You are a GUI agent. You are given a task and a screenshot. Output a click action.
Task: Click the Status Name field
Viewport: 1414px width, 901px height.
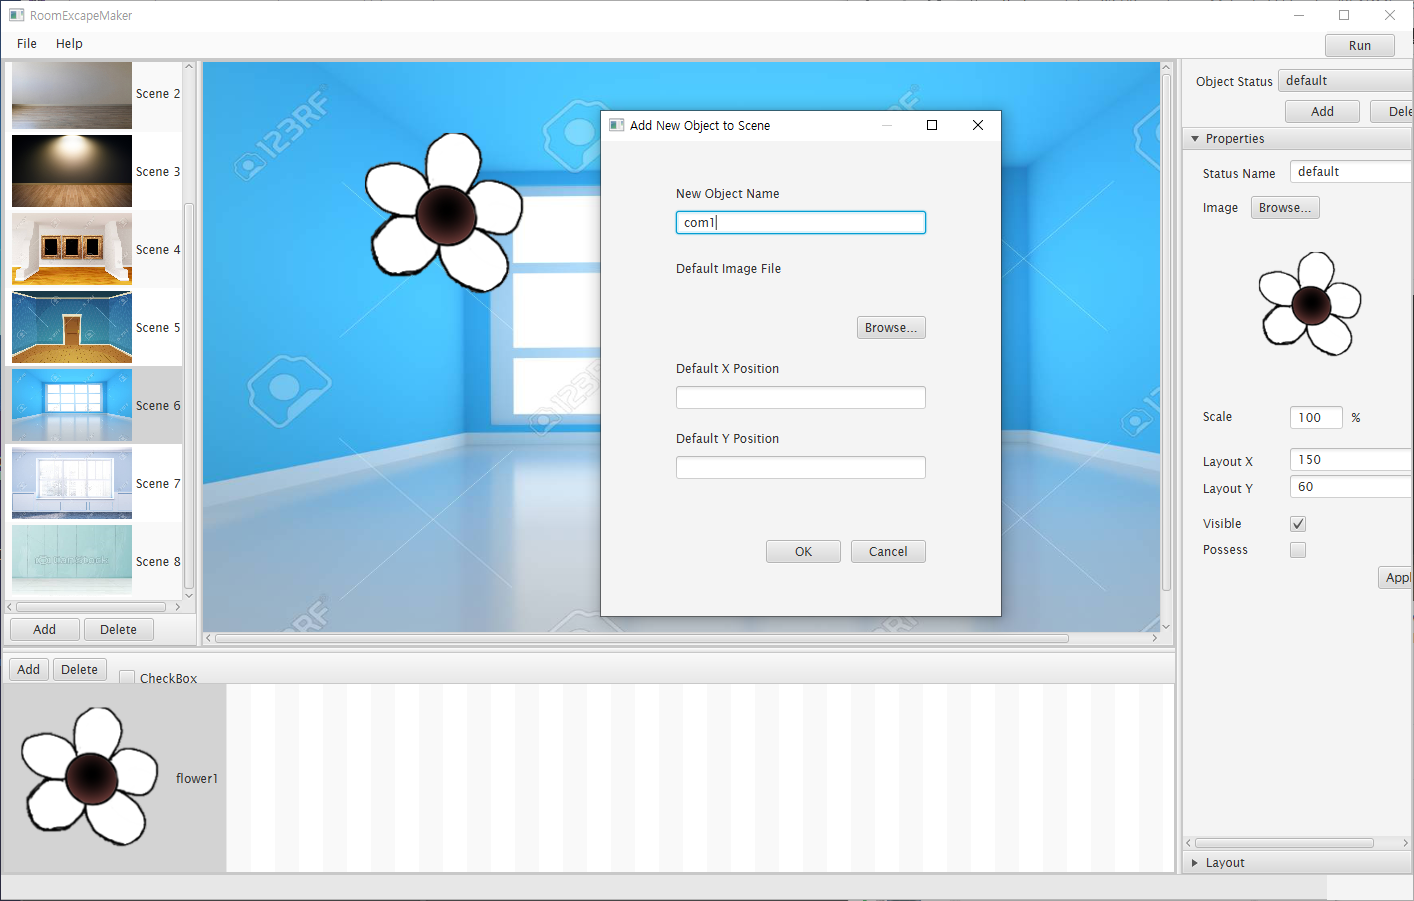(1350, 172)
